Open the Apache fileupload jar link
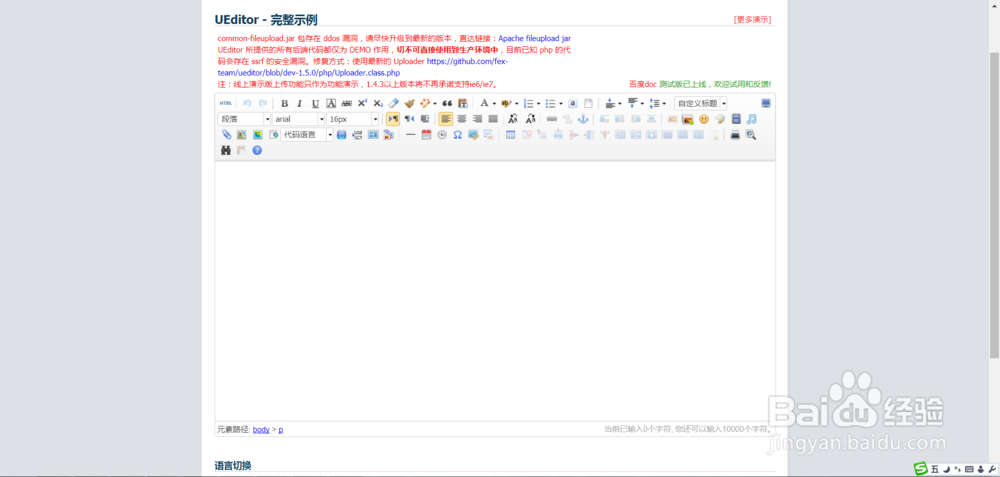The image size is (1000, 477). [x=534, y=38]
